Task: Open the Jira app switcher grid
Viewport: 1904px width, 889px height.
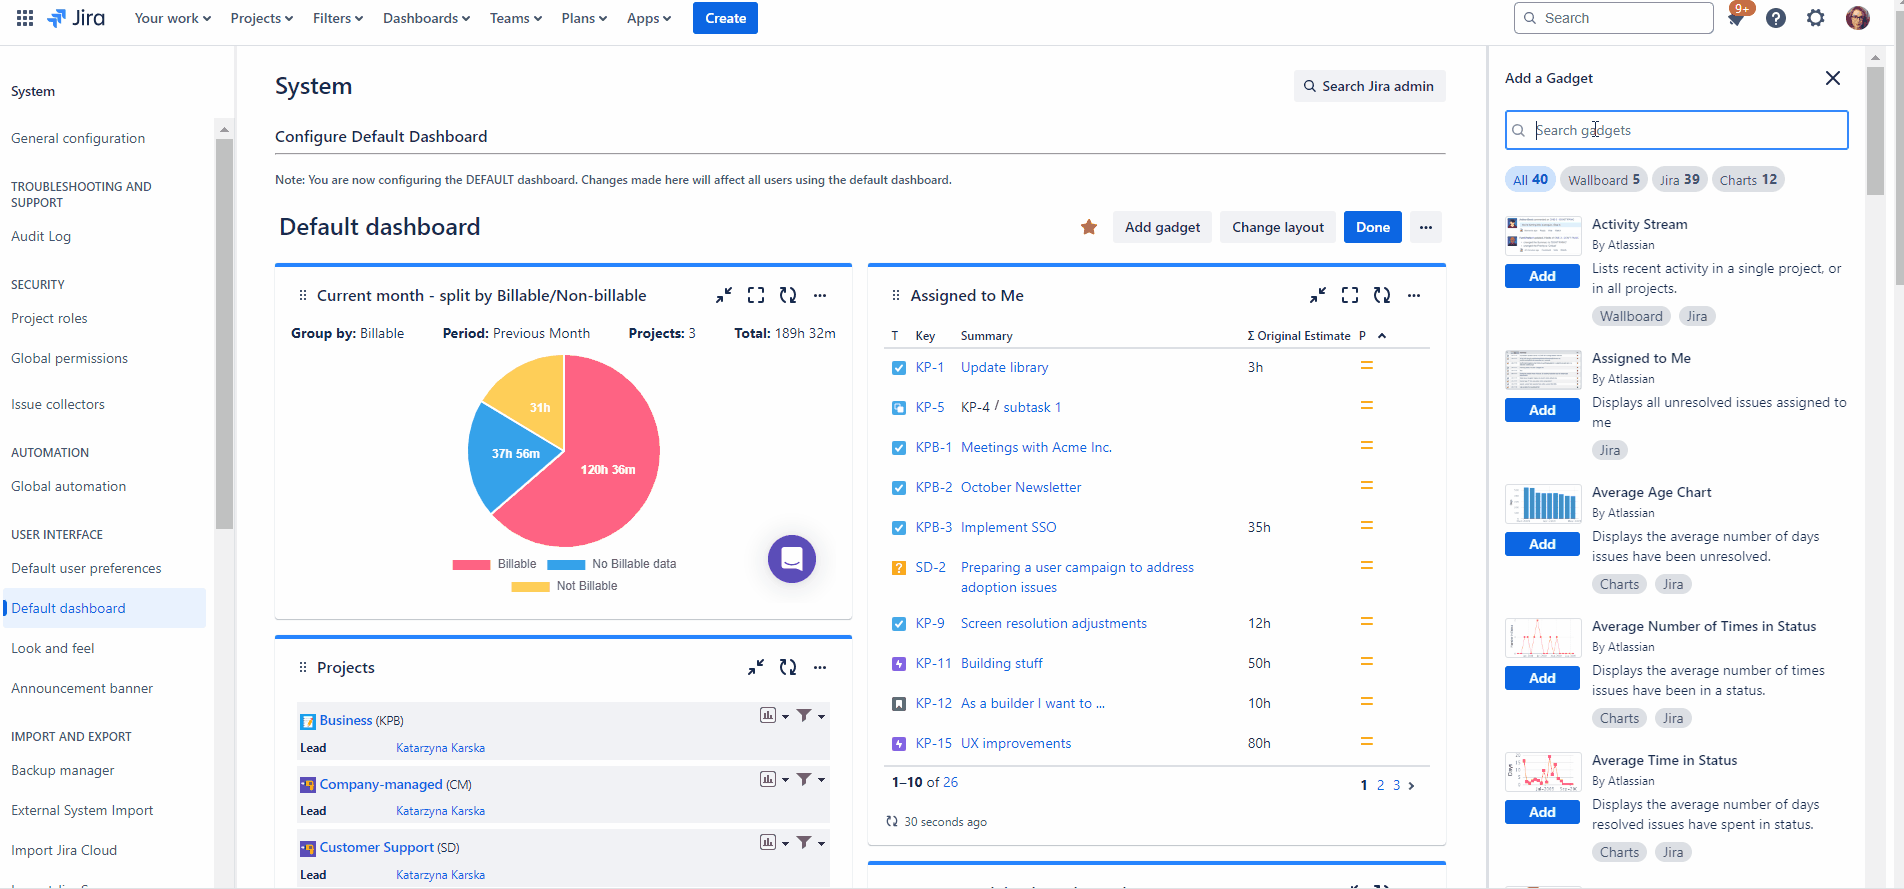Action: point(25,18)
